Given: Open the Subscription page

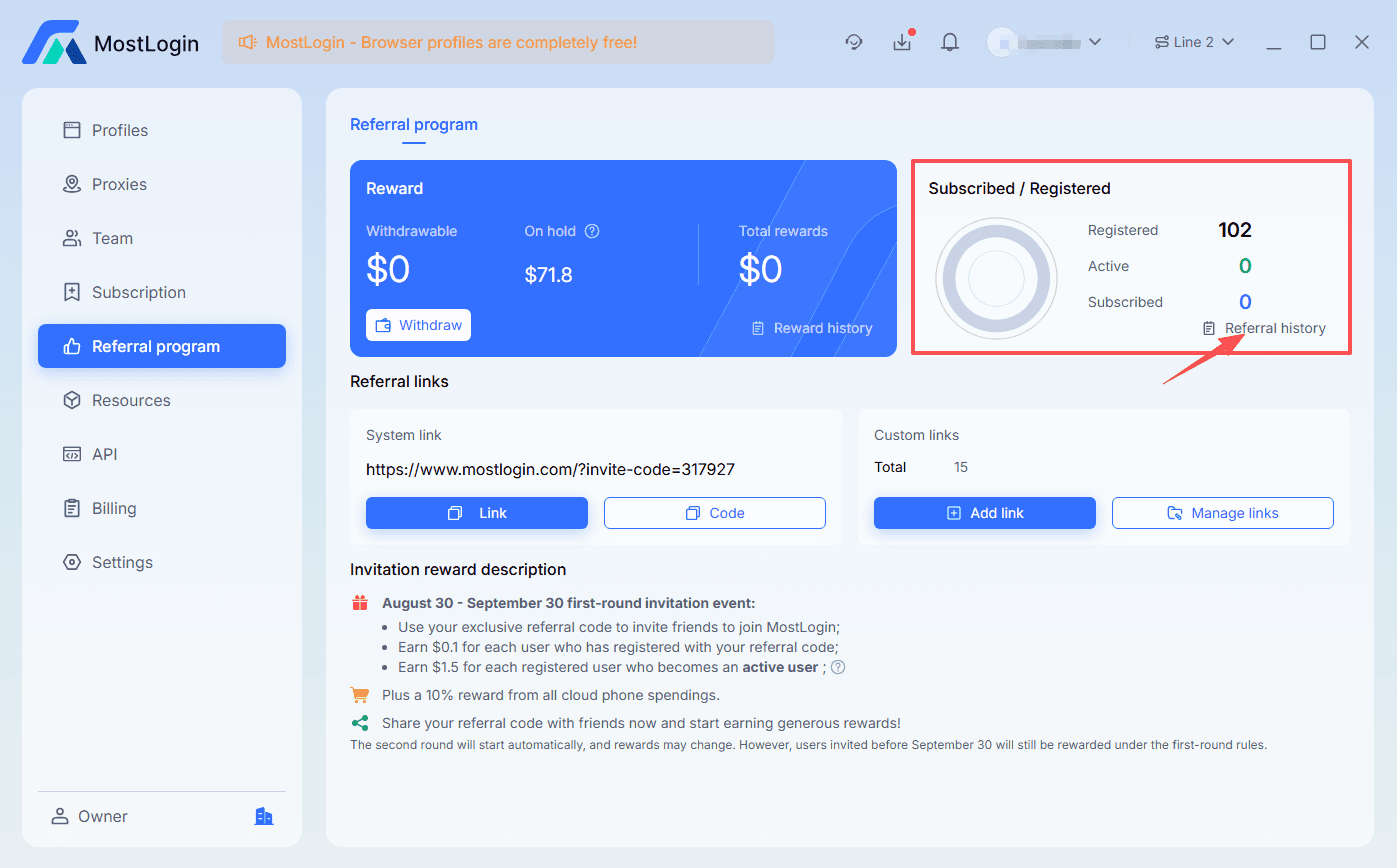Looking at the screenshot, I should click(x=162, y=292).
